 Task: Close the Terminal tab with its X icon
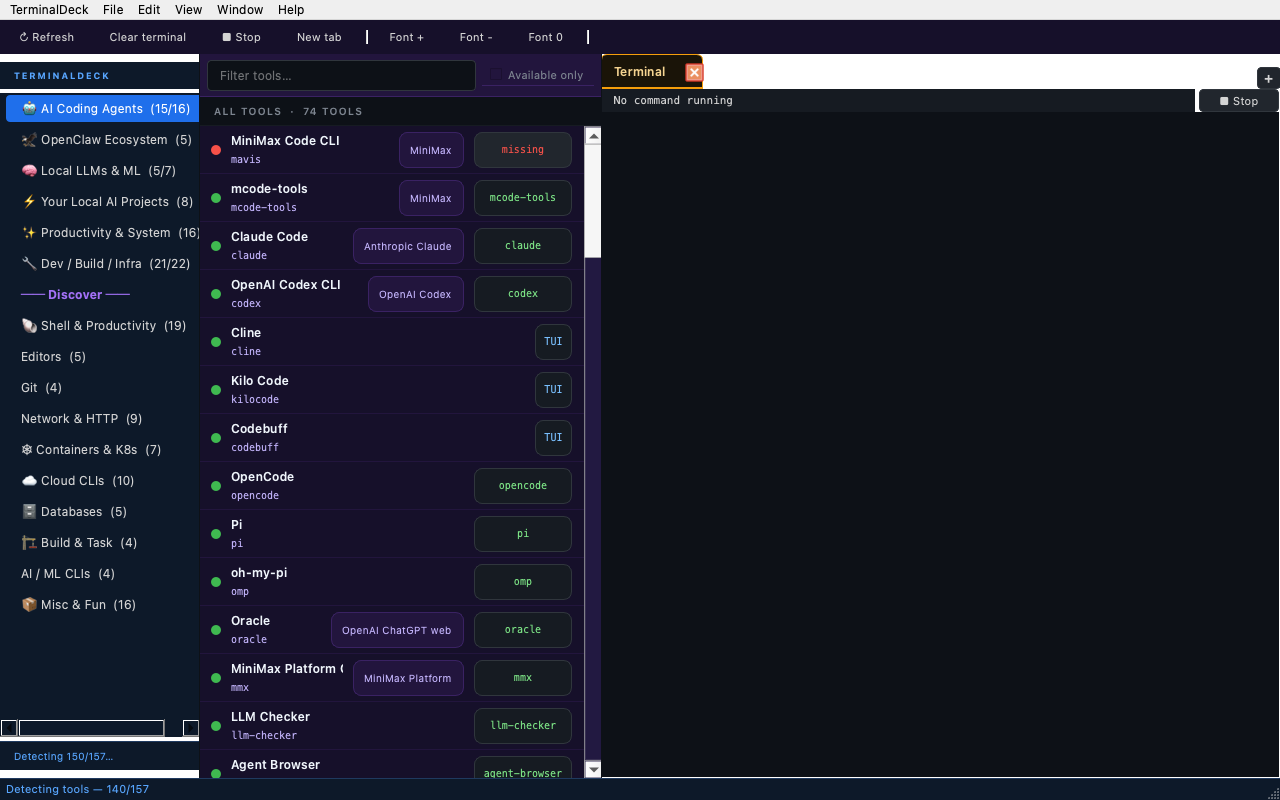click(x=694, y=72)
